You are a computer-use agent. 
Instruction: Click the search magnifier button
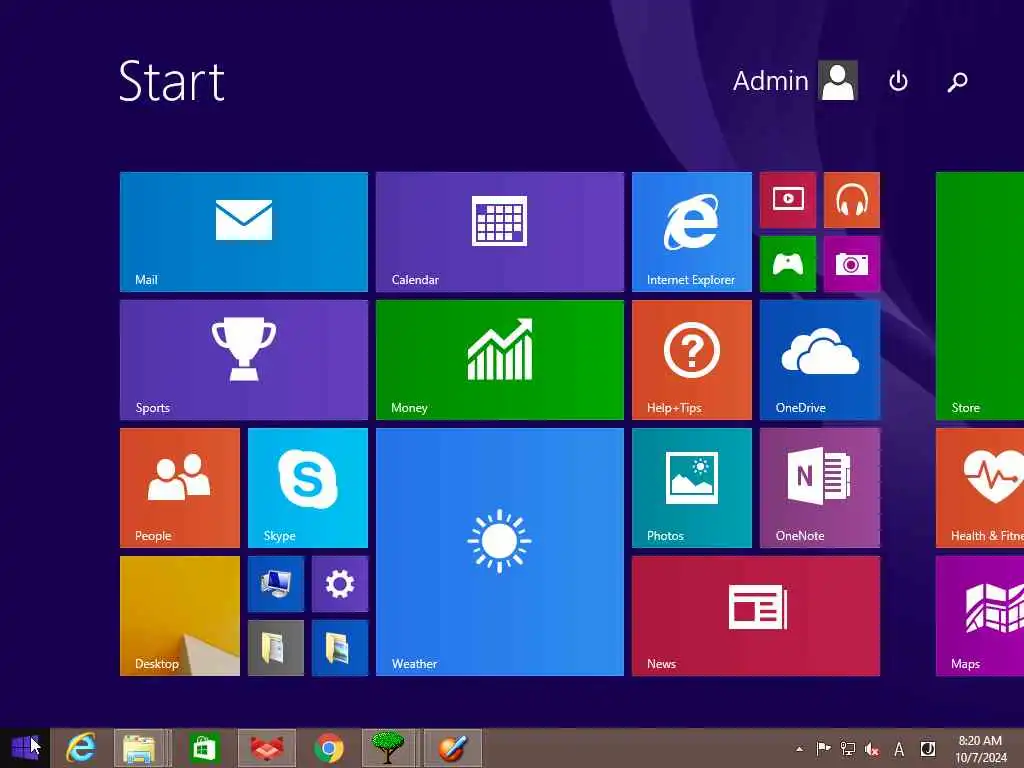coord(957,82)
